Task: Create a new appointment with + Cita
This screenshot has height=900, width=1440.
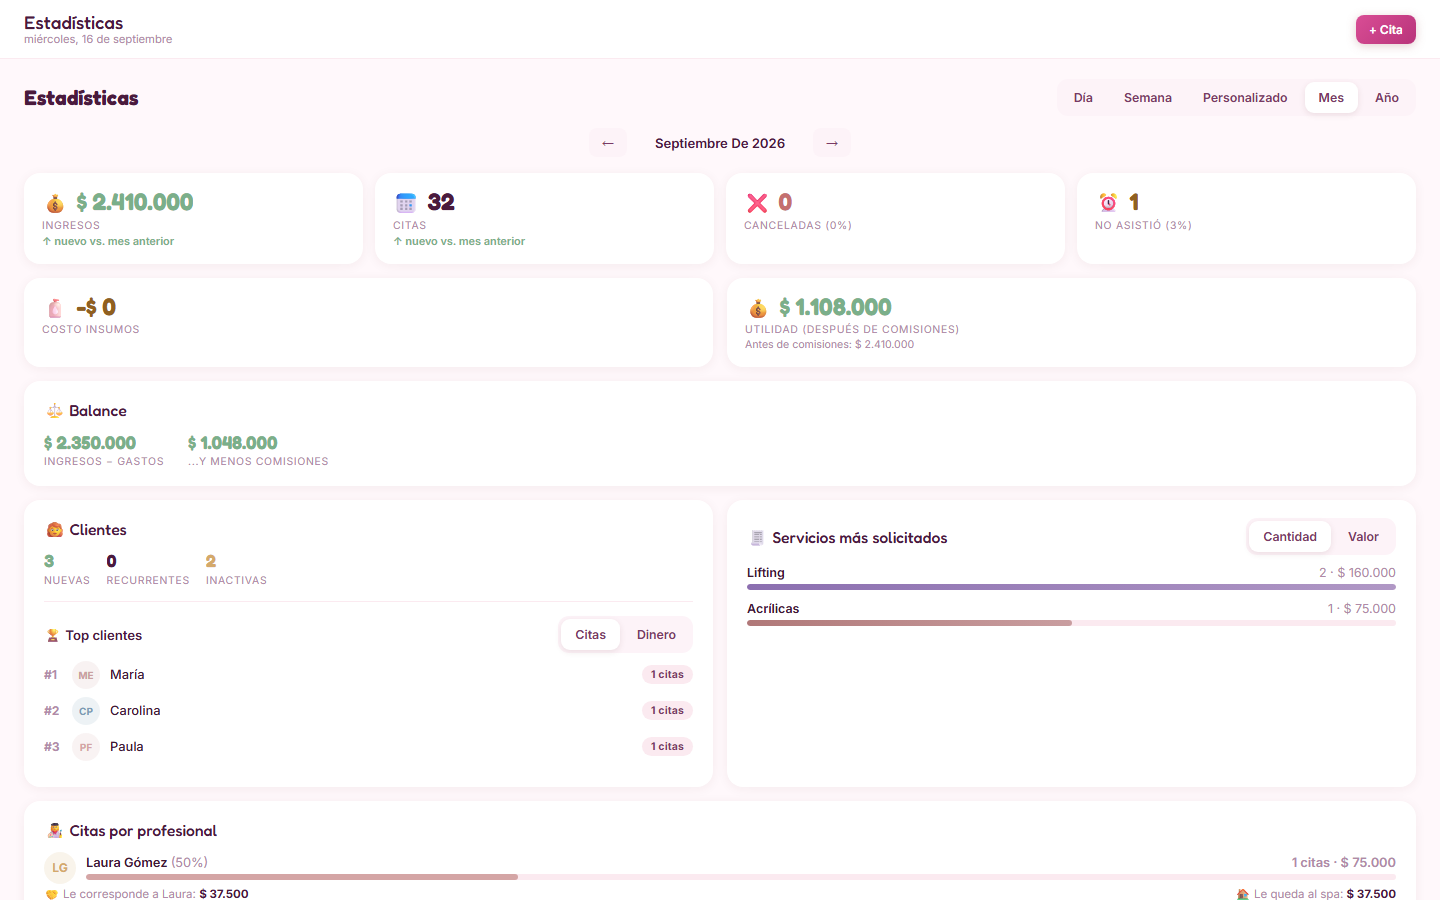Action: pos(1386,30)
